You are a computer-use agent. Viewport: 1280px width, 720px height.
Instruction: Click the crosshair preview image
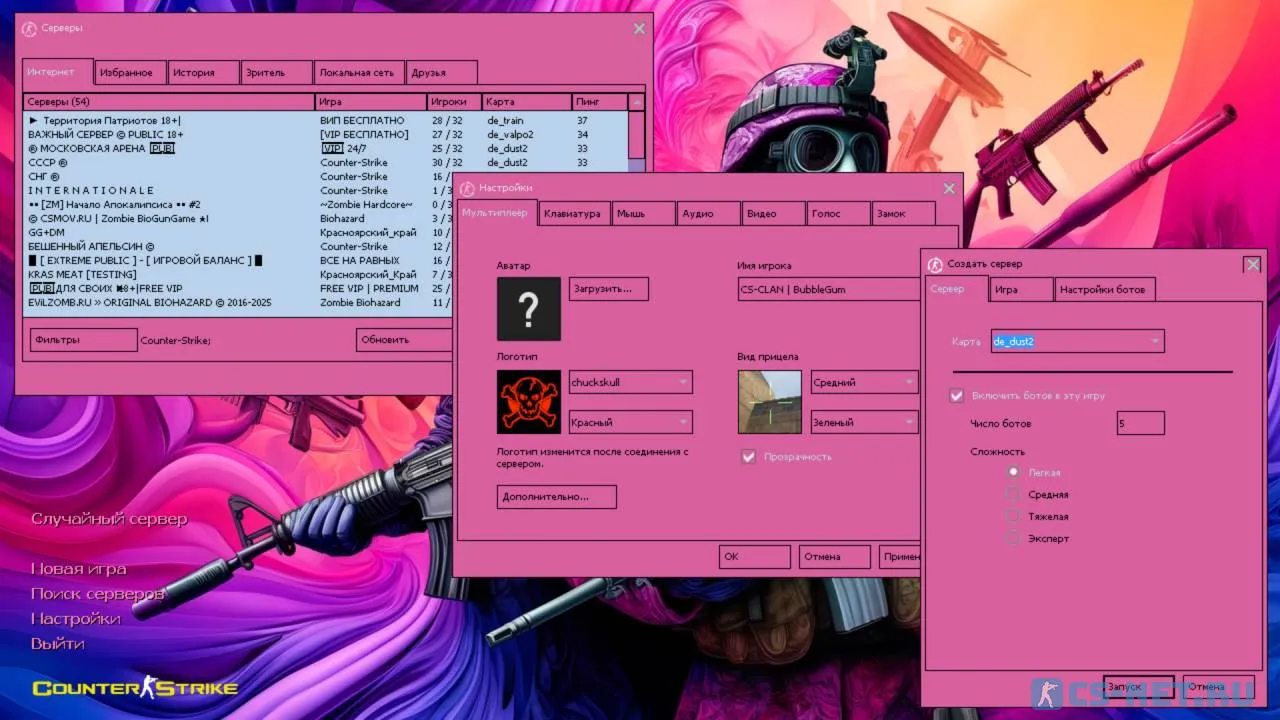click(770, 402)
